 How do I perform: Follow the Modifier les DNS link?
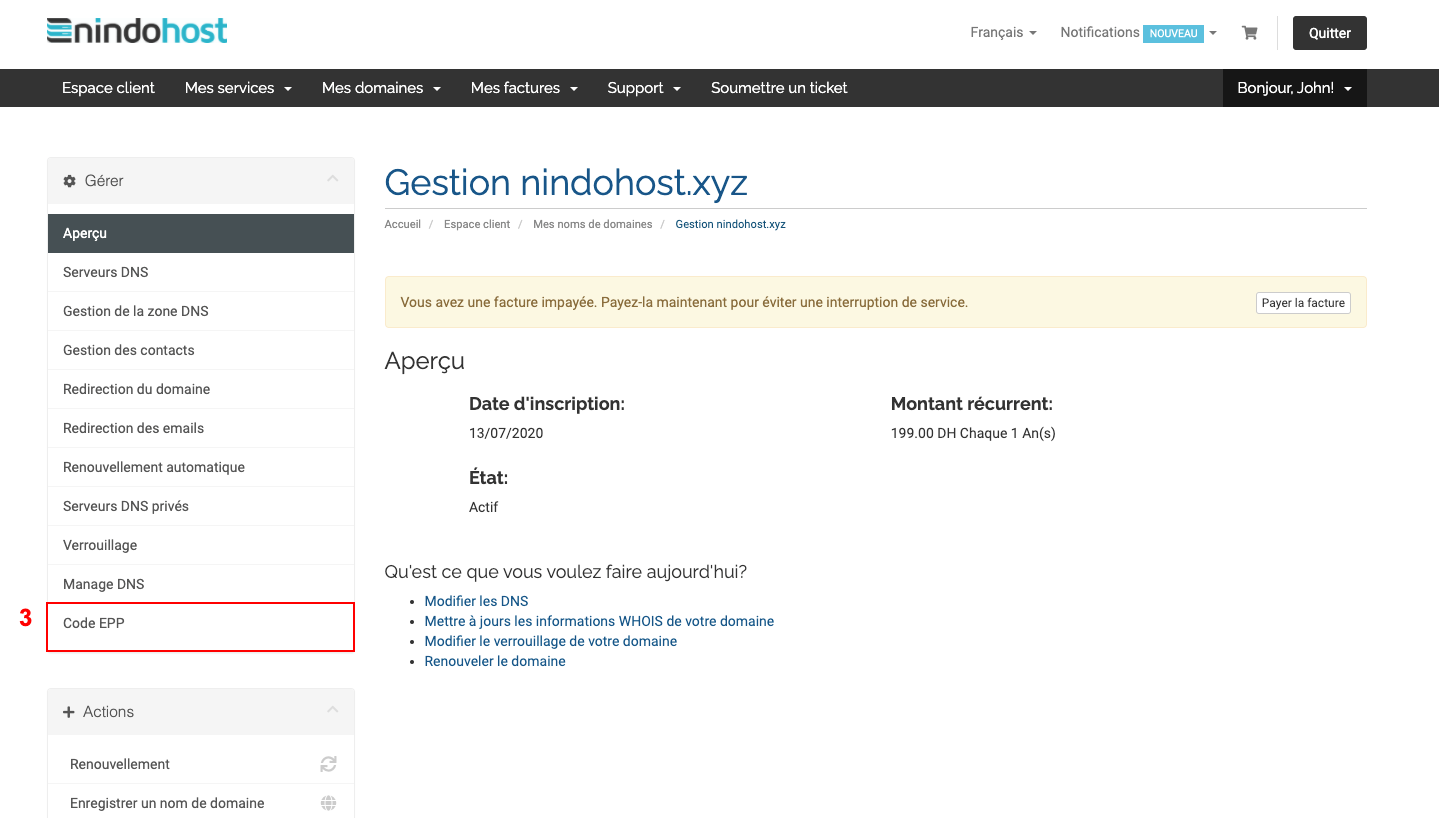476,601
